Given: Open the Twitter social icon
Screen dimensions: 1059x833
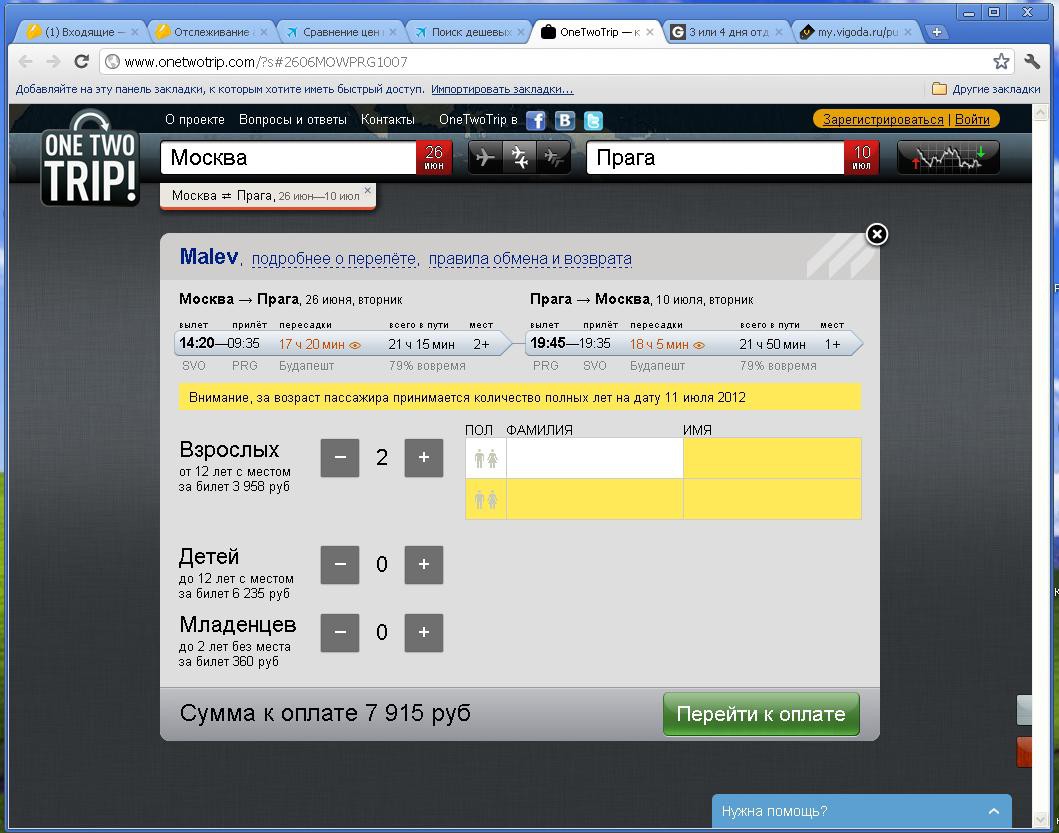Looking at the screenshot, I should coord(593,120).
